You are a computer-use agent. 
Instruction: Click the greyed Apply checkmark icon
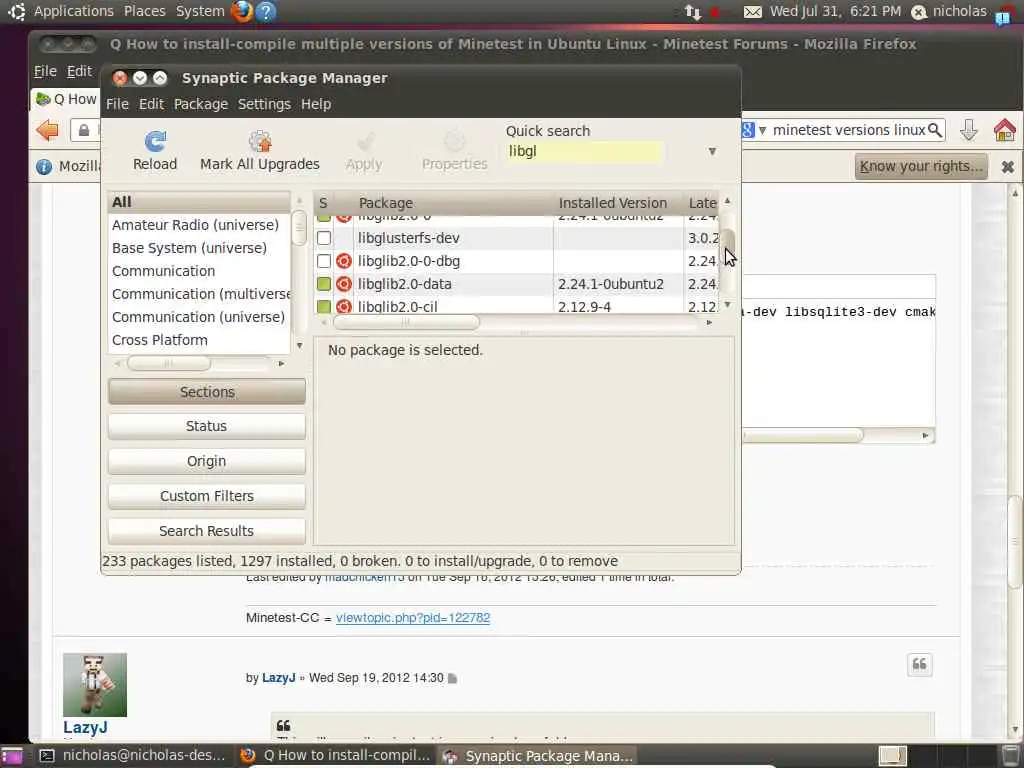tap(364, 142)
